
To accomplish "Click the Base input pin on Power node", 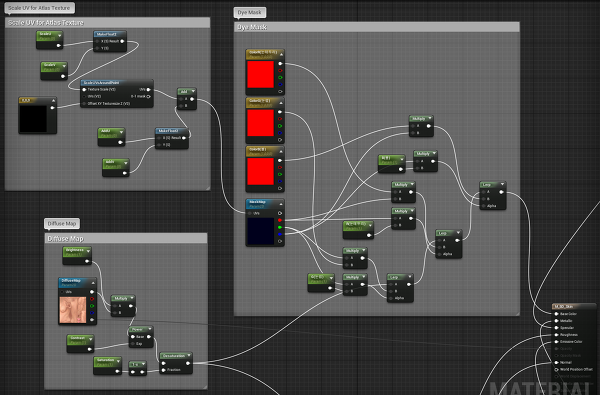I will pyautogui.click(x=133, y=337).
